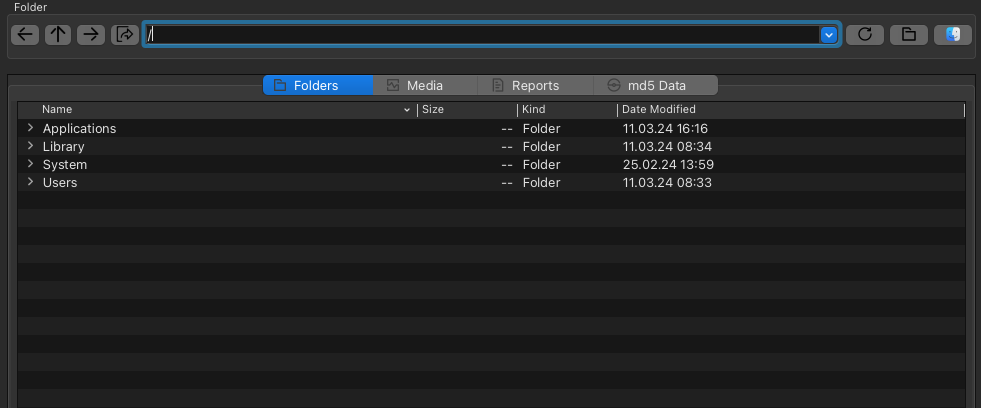The image size is (981, 408).
Task: Go up to the parent folder
Action: [x=58, y=34]
